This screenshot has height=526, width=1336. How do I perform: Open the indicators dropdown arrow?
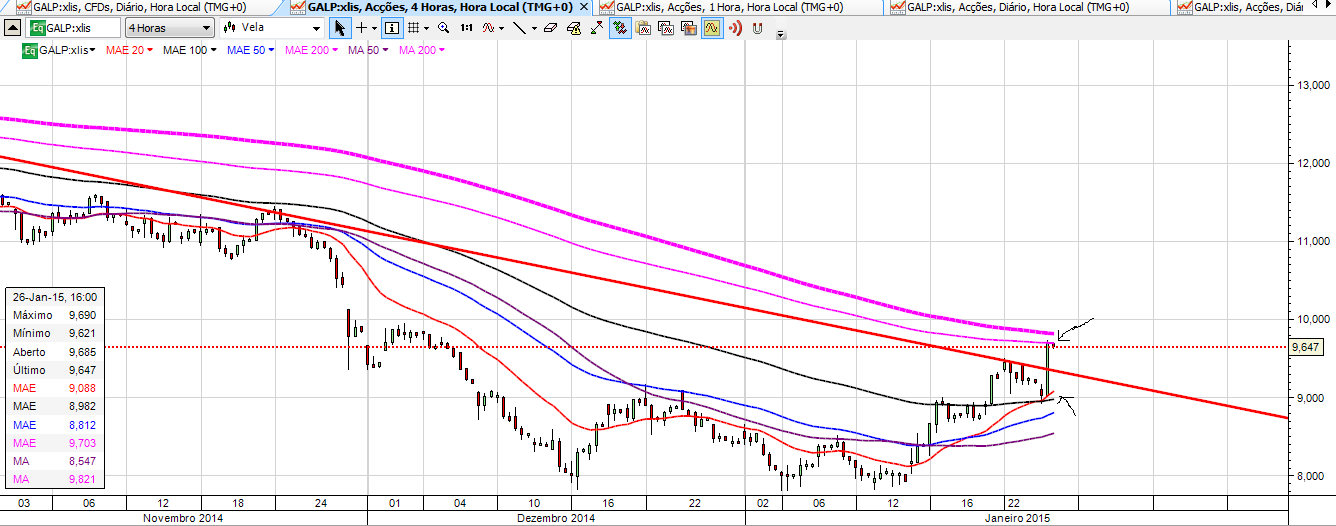pyautogui.click(x=501, y=28)
